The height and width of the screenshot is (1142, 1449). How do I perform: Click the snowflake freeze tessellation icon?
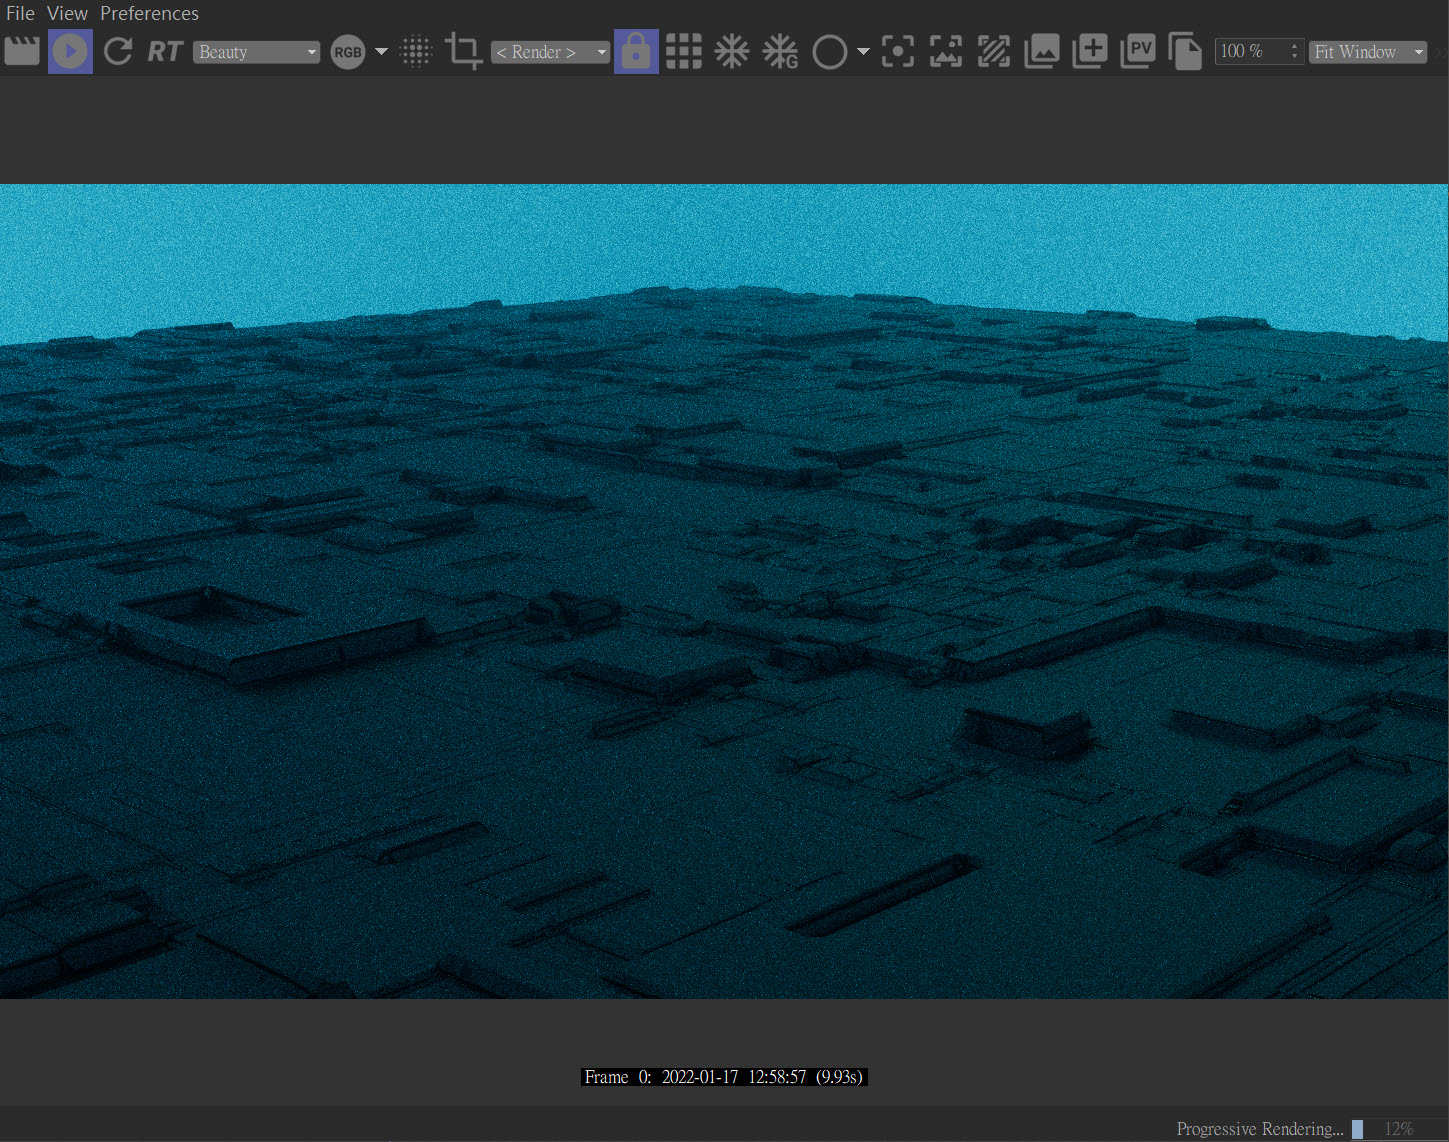point(732,51)
